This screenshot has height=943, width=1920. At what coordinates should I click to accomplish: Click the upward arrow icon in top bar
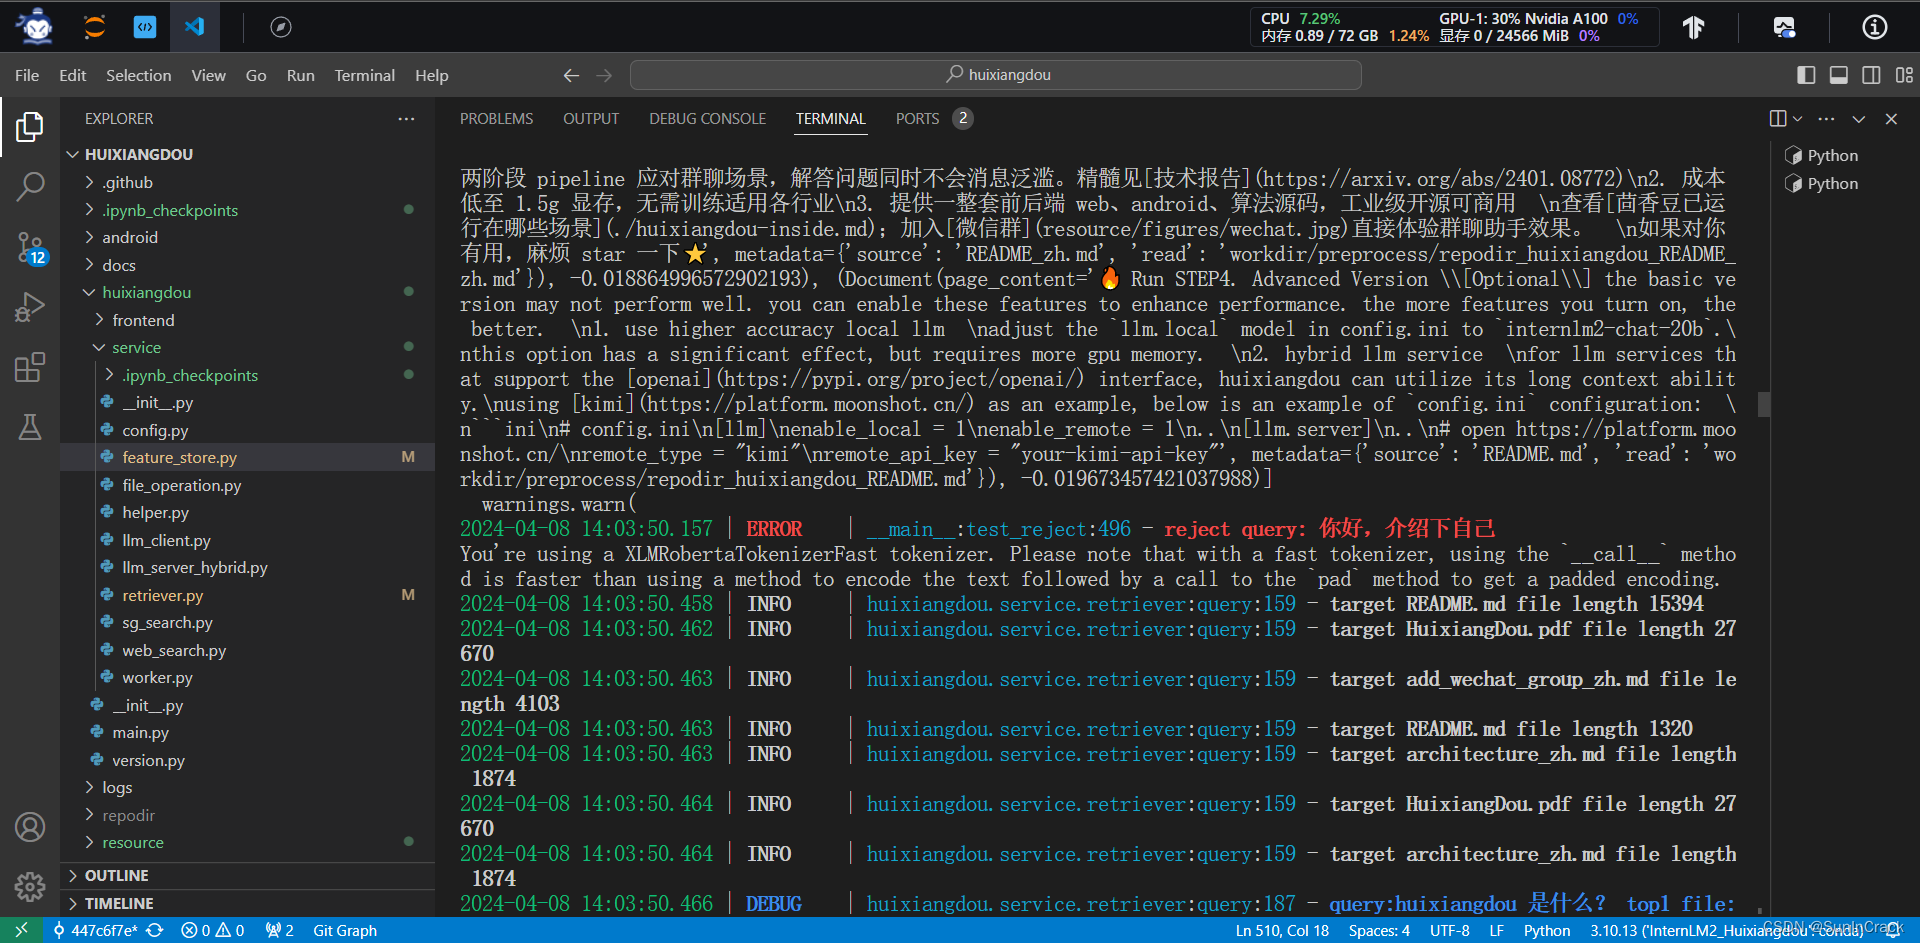tap(1693, 27)
